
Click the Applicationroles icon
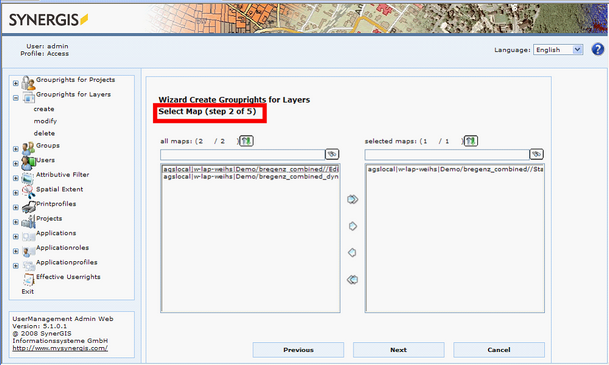(28, 251)
